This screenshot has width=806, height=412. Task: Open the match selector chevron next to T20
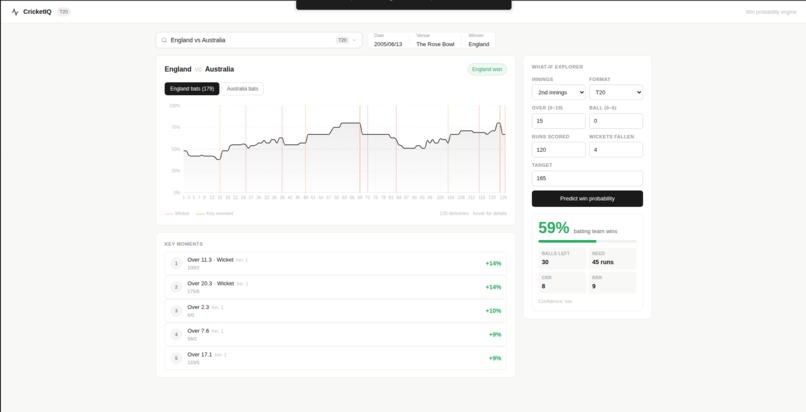pos(354,40)
